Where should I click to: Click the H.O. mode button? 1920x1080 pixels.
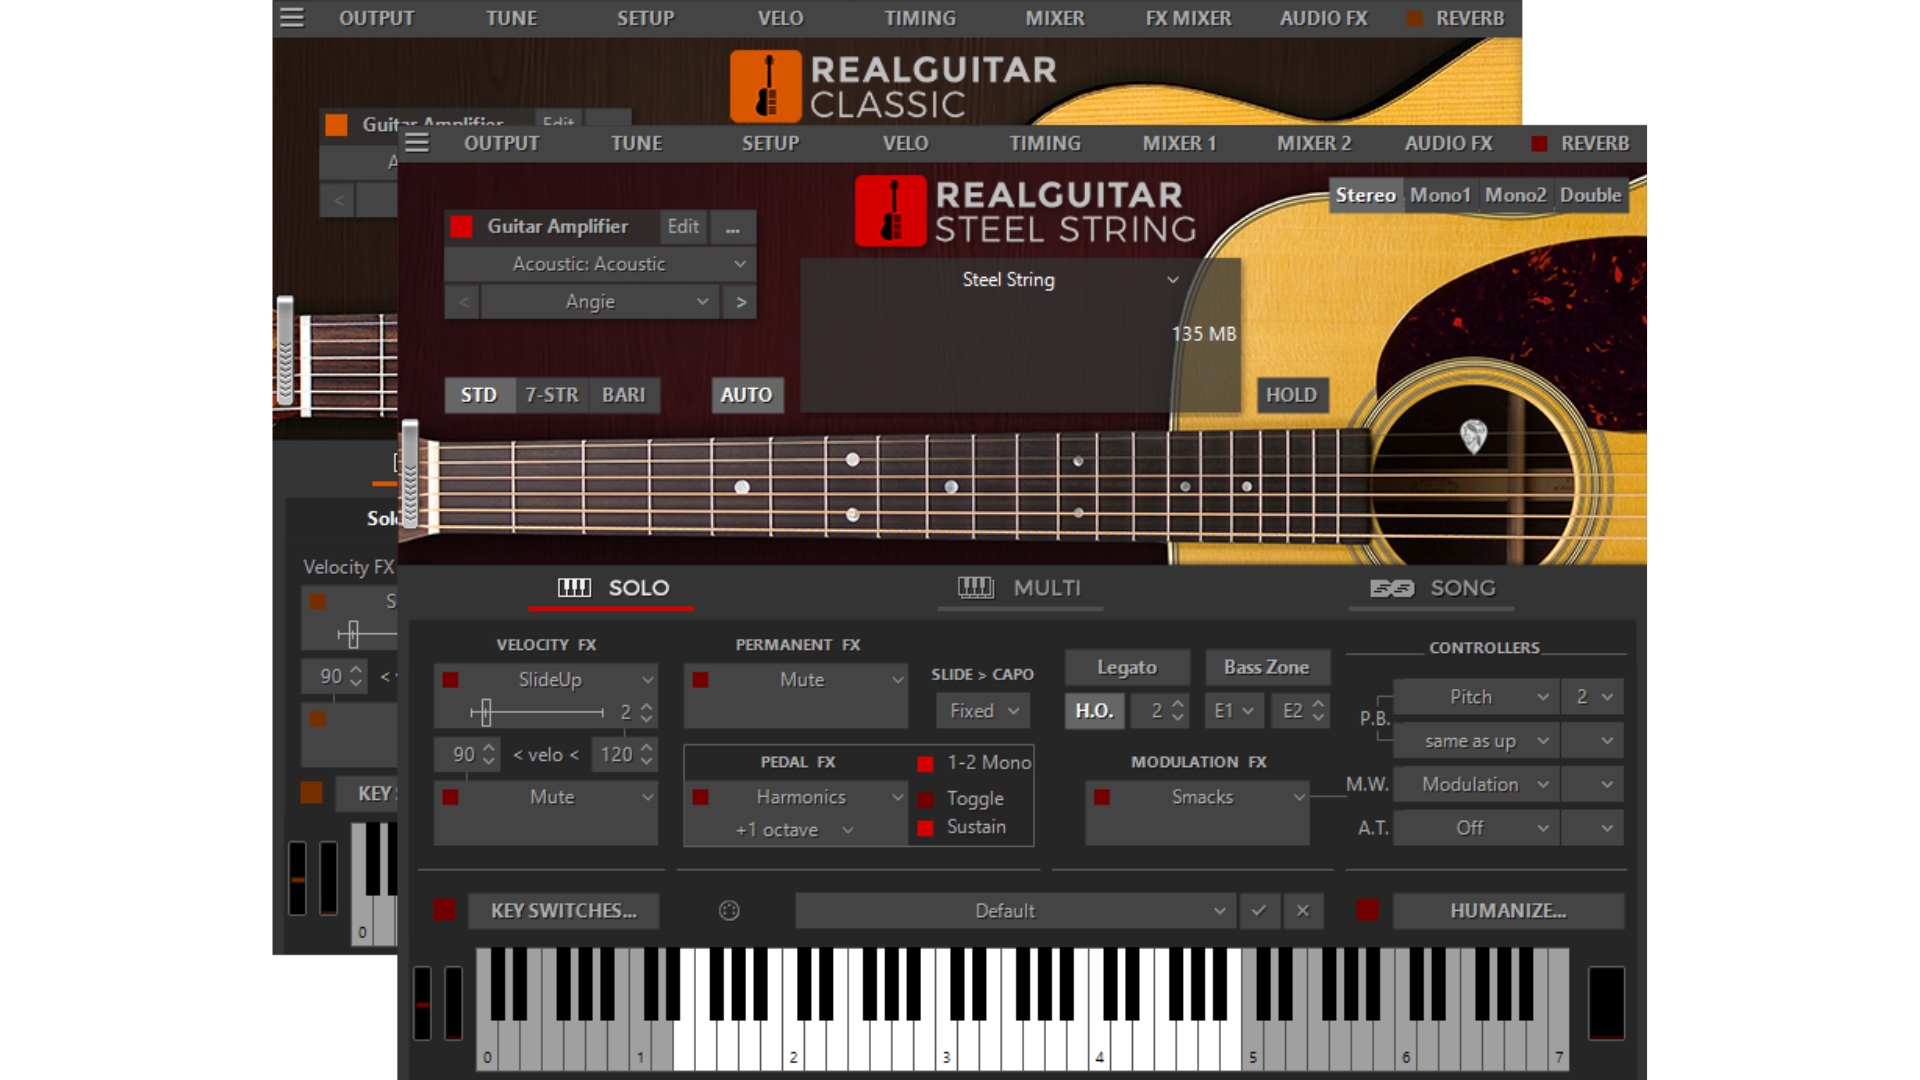tap(1094, 711)
